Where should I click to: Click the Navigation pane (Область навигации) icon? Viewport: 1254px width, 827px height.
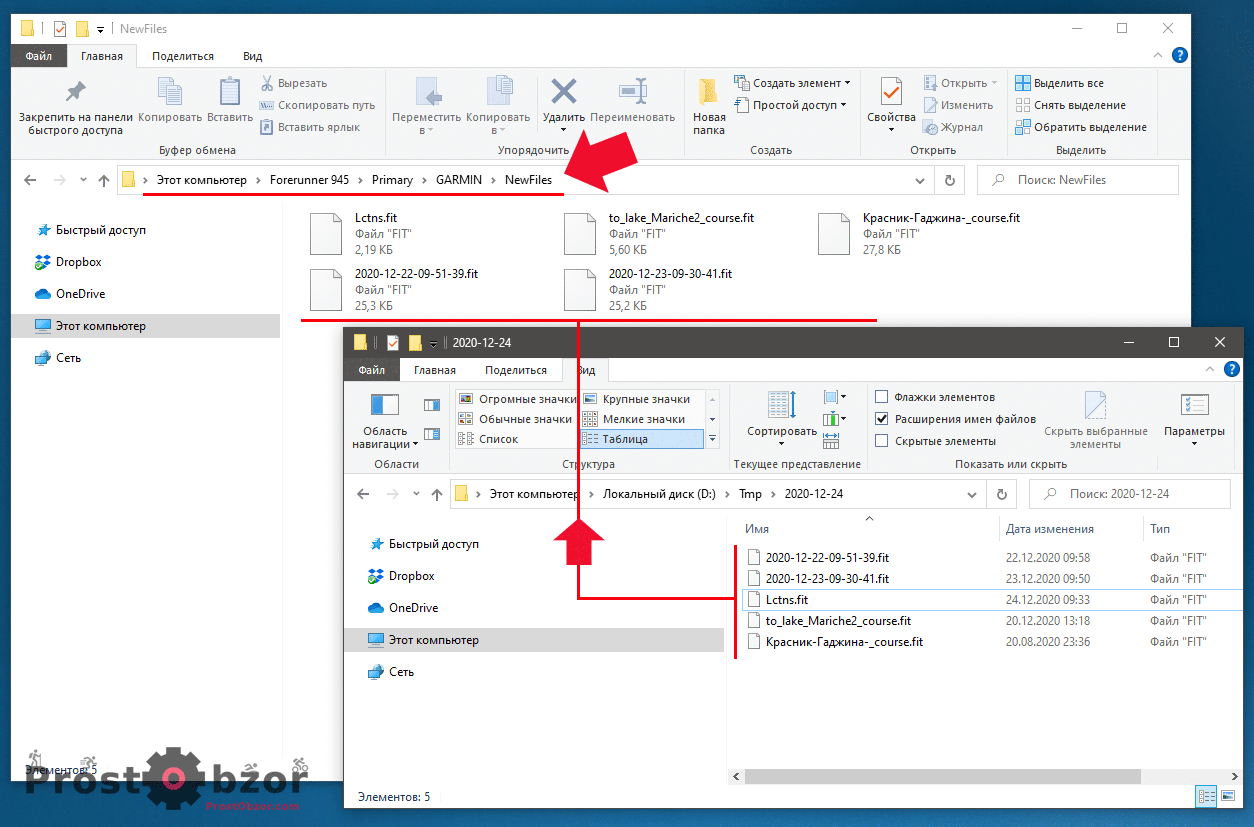[x=385, y=406]
